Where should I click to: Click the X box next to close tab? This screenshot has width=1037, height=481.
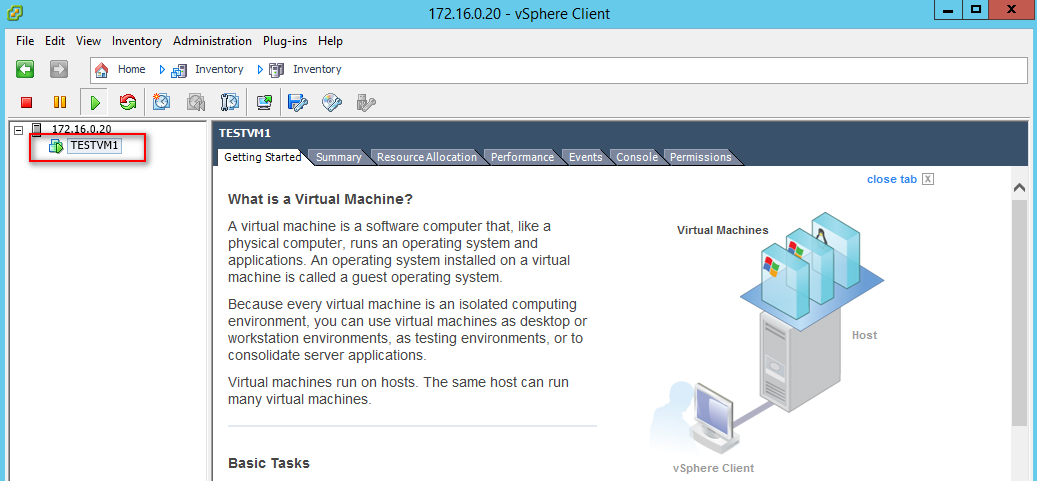[x=928, y=179]
